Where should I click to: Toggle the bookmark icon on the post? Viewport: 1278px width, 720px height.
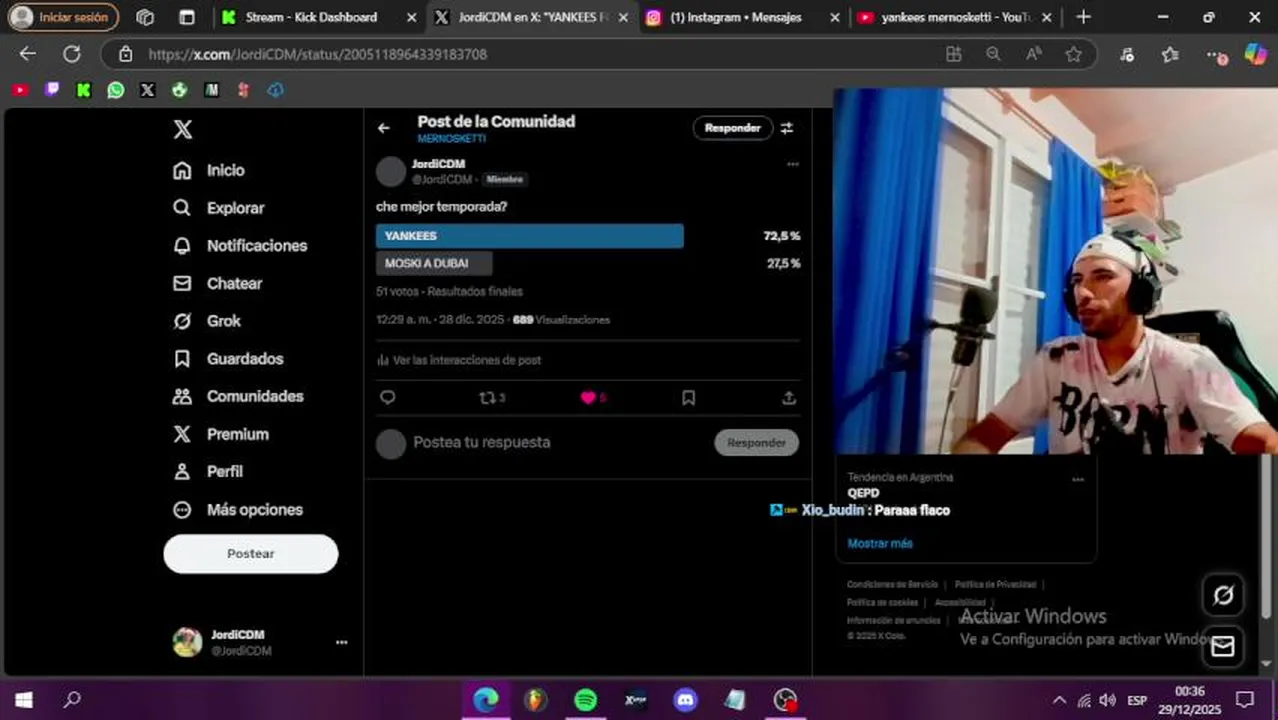(689, 398)
